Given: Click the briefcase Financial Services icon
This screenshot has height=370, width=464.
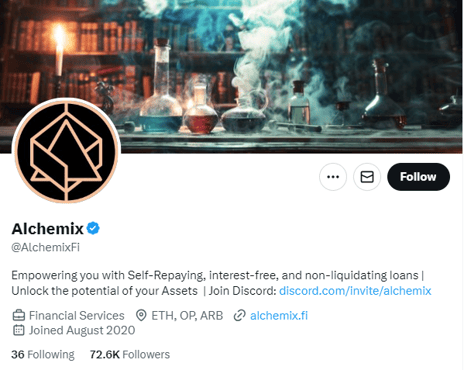Looking at the screenshot, I should [x=19, y=315].
